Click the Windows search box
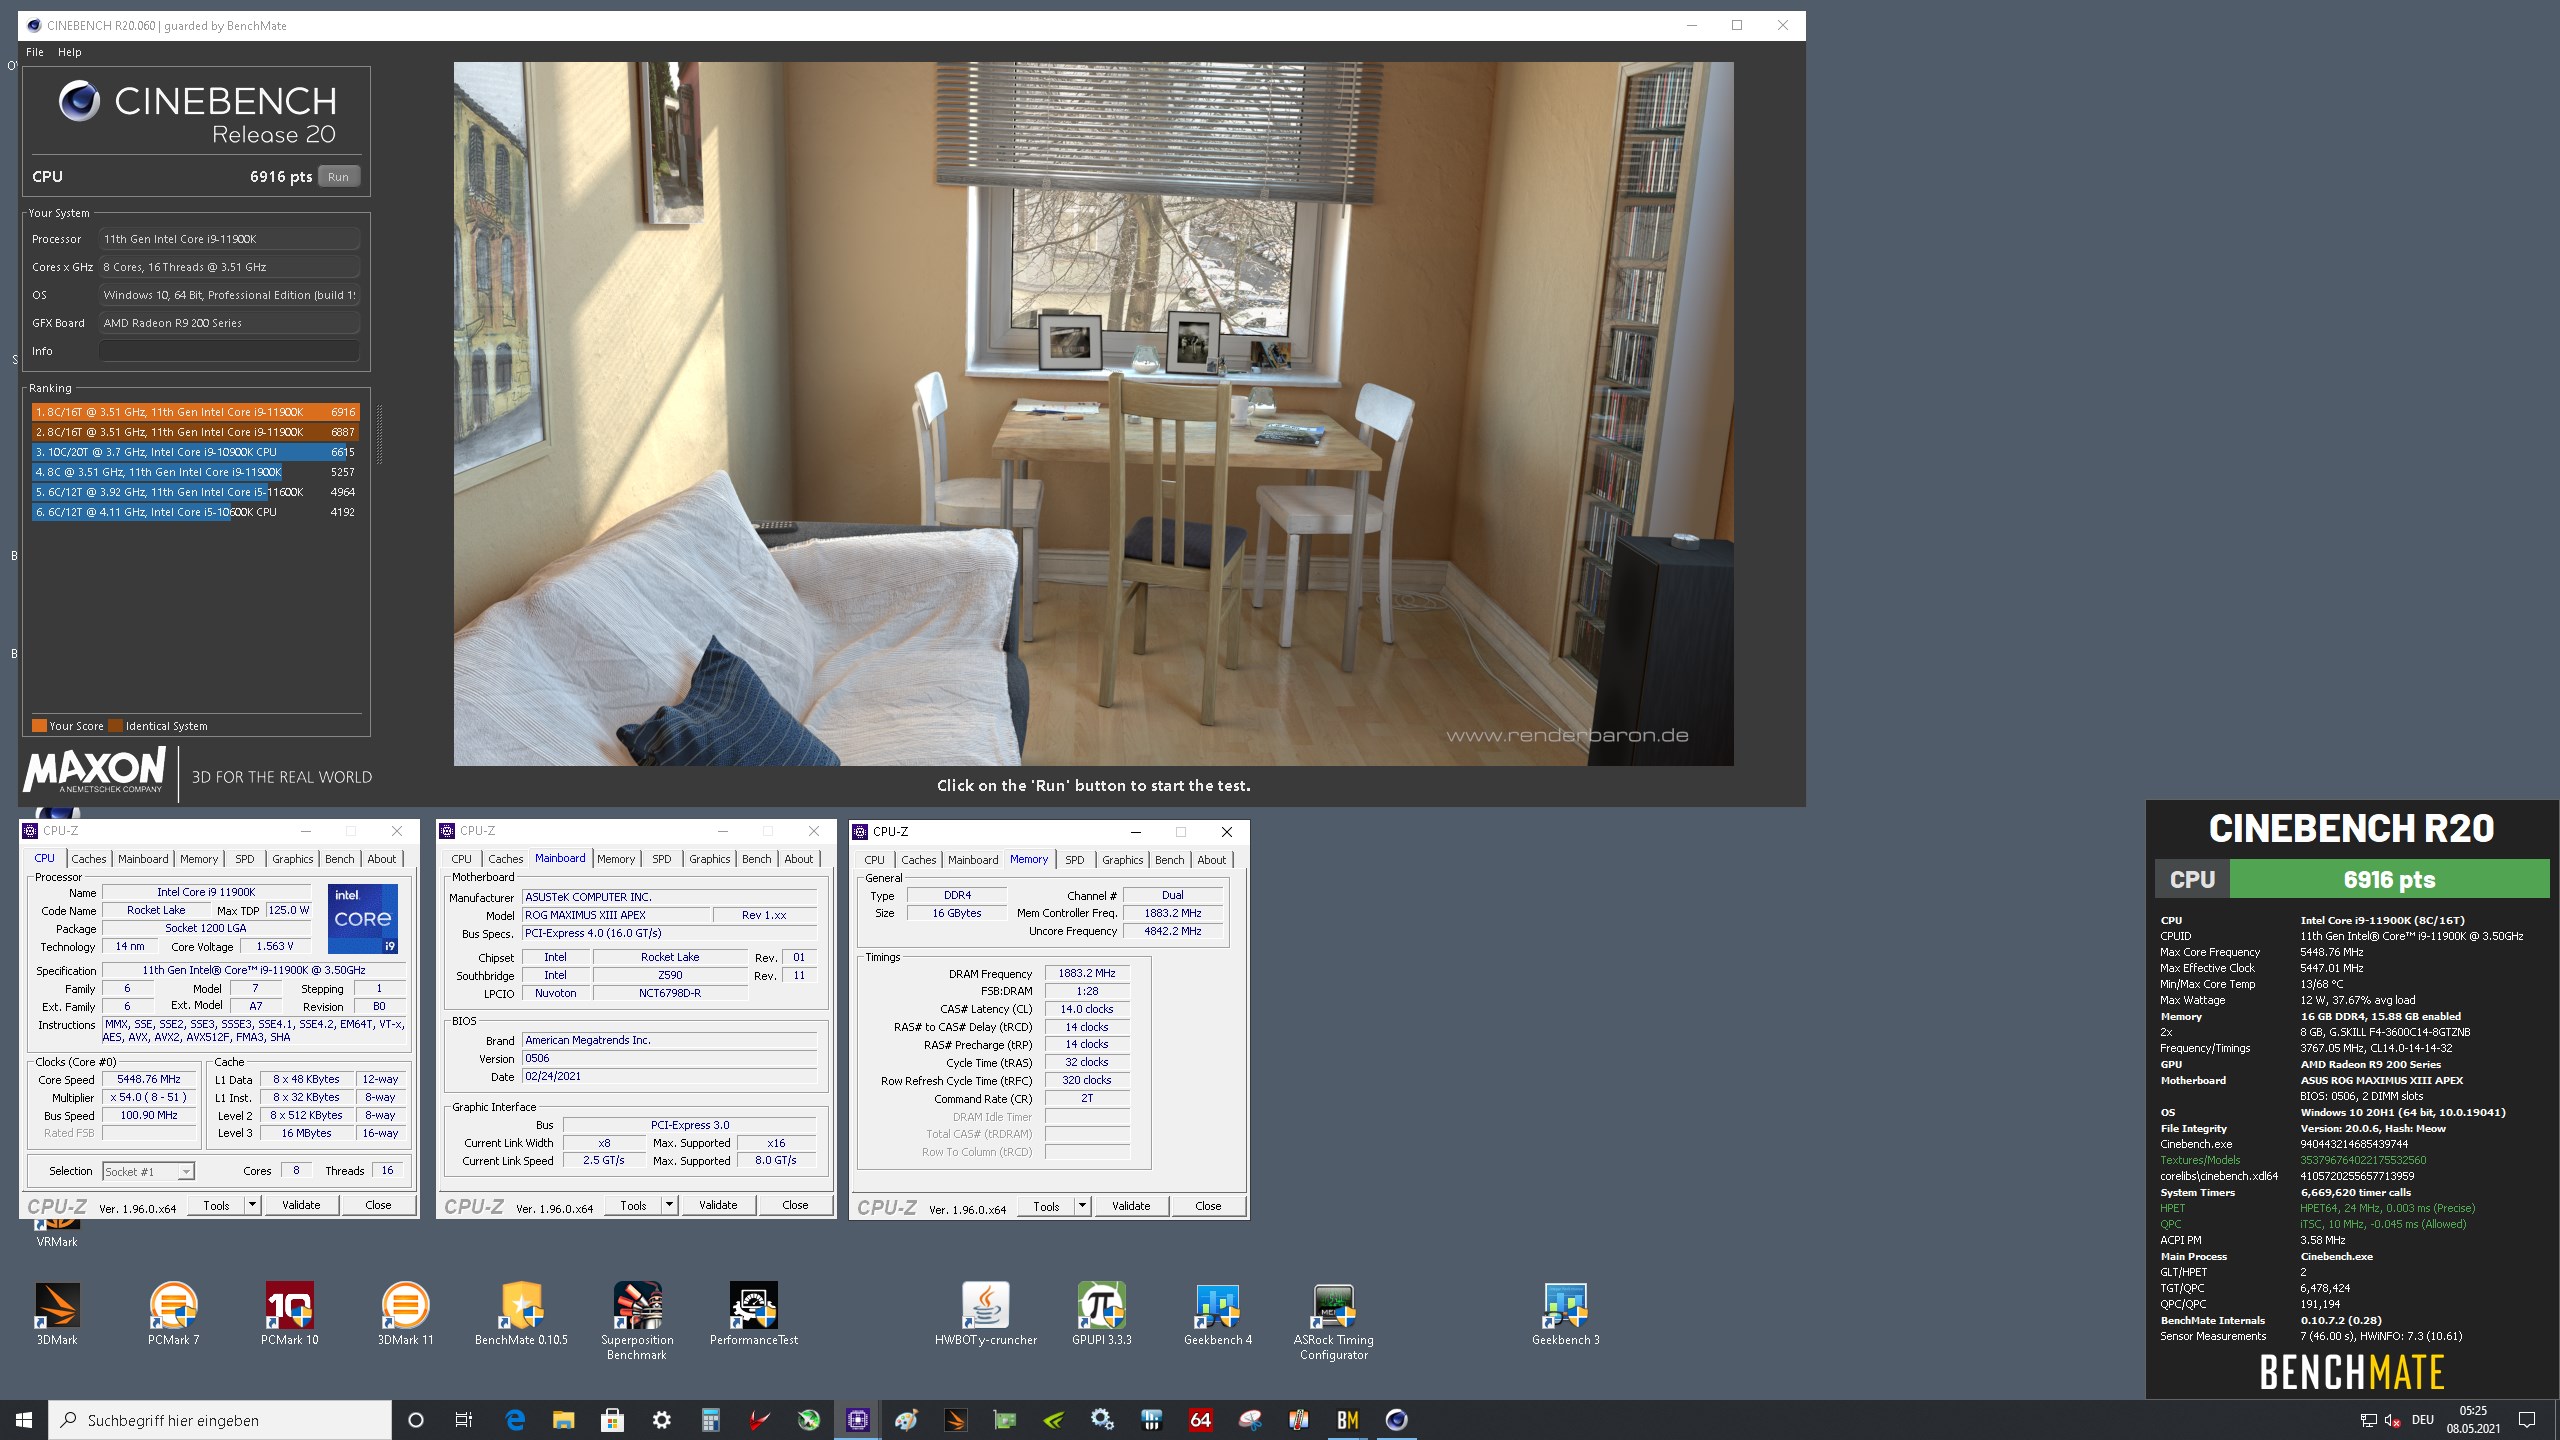The width and height of the screenshot is (2560, 1440). (220, 1420)
